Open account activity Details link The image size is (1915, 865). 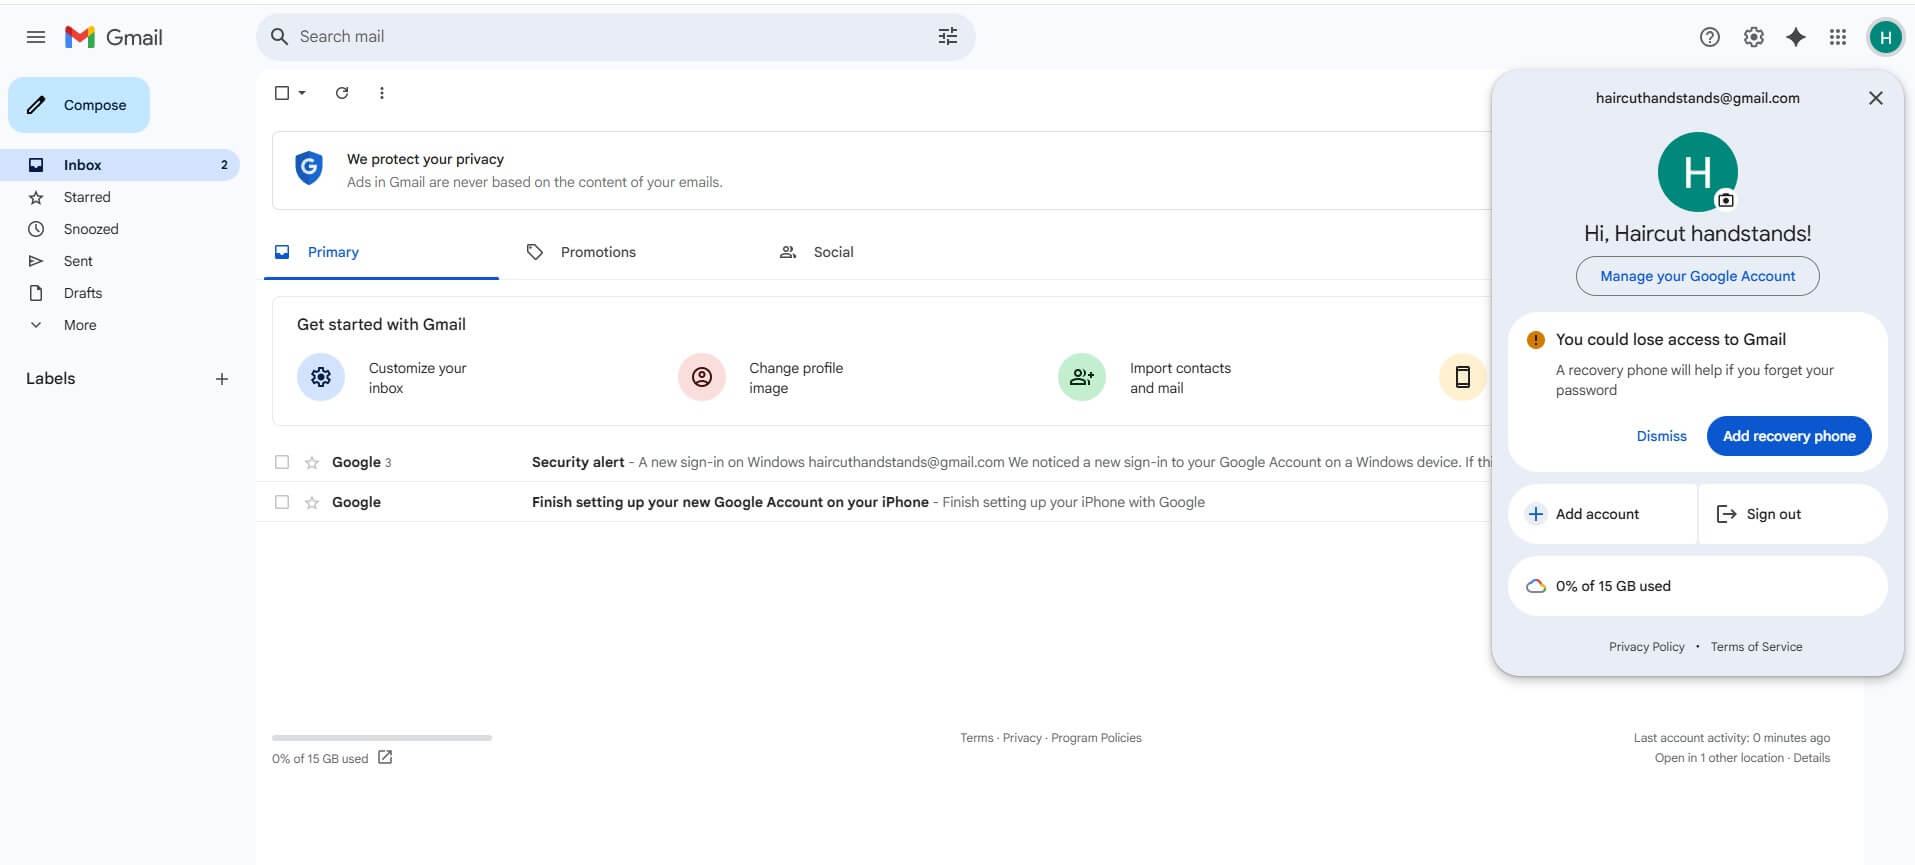(1811, 758)
